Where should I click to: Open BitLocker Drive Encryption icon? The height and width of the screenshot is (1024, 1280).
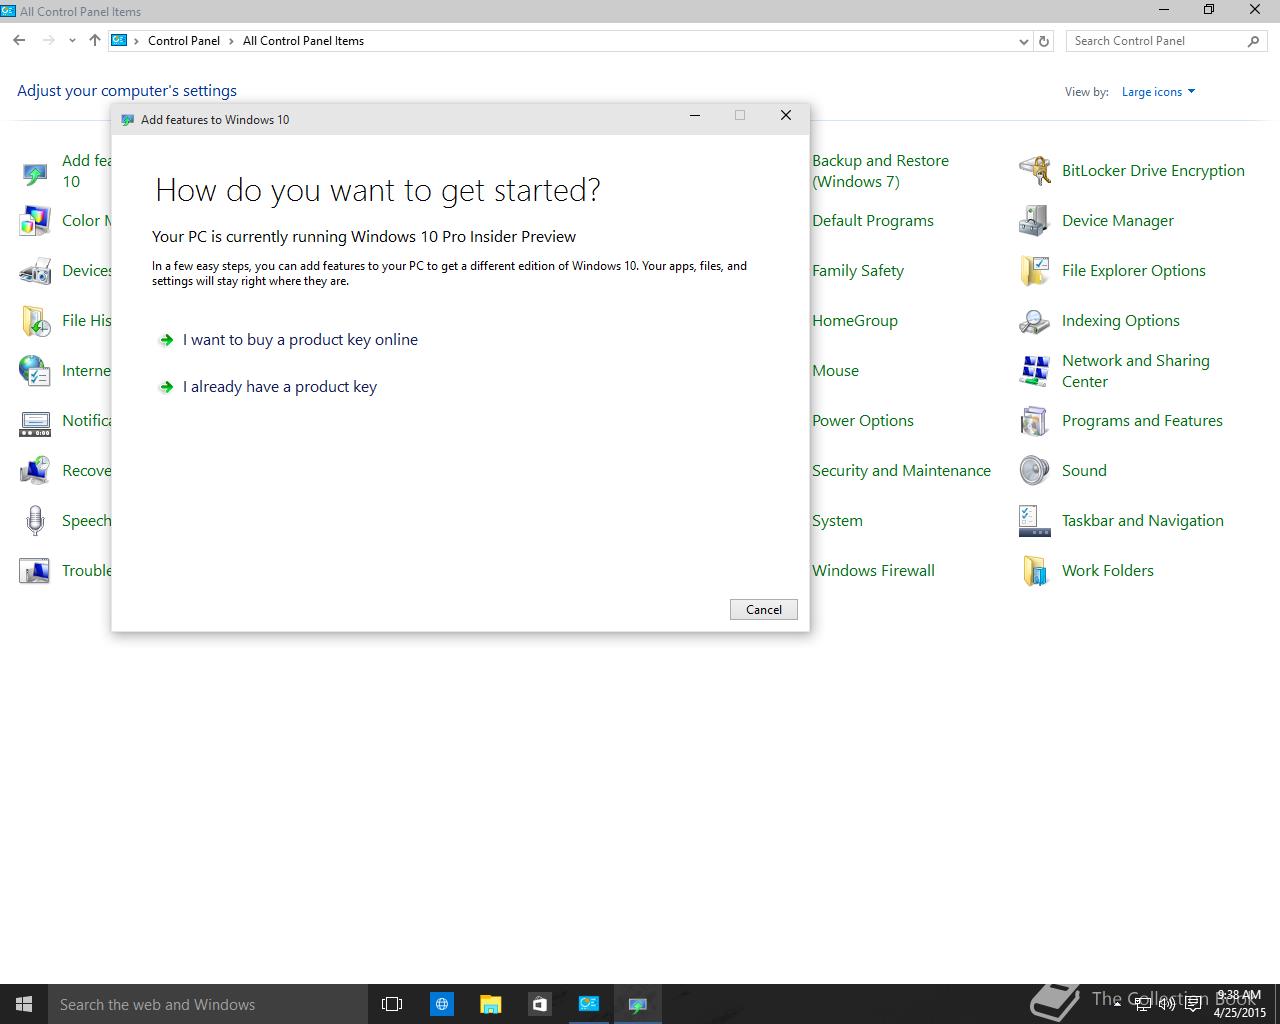1034,171
